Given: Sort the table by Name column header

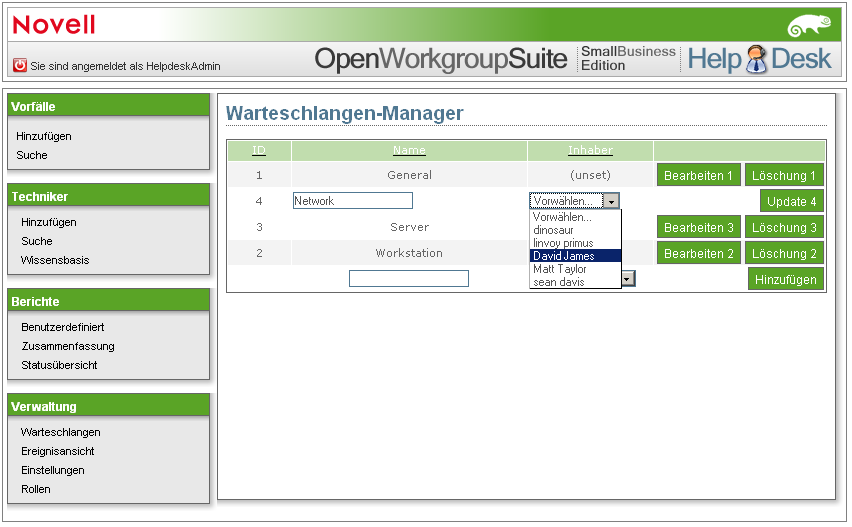Looking at the screenshot, I should point(409,150).
